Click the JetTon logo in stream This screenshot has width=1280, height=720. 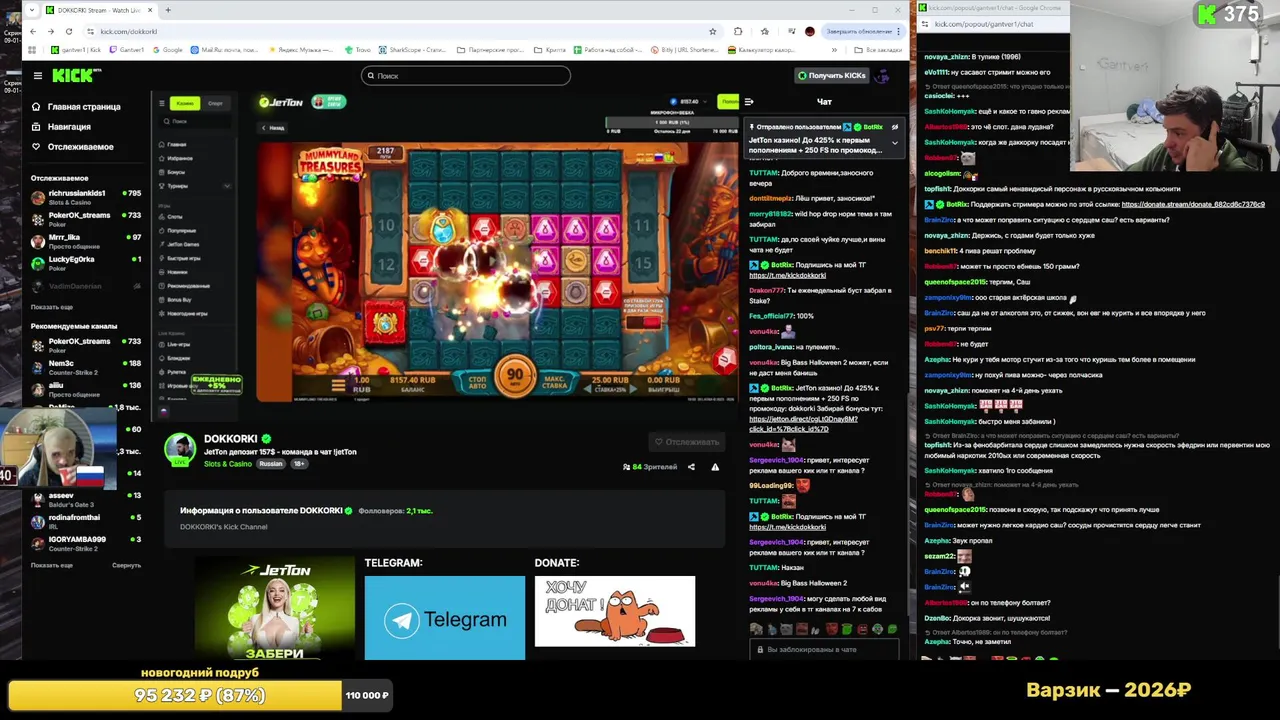(x=281, y=102)
